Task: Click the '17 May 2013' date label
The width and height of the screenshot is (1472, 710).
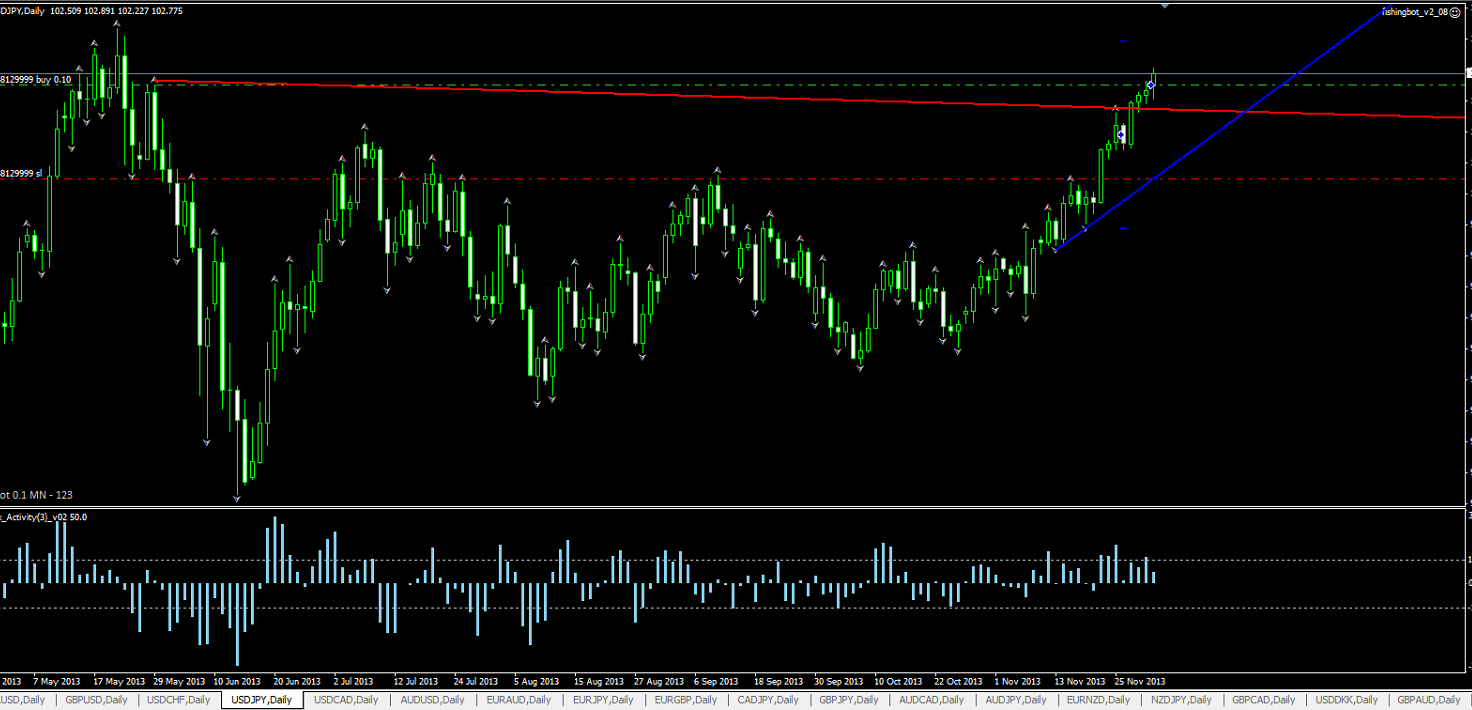Action: [118, 680]
